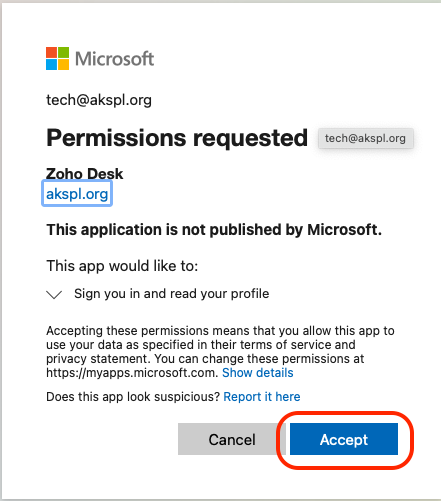Viewport: 441px width, 501px height.
Task: Click the red square of Microsoft logo
Action: 52,52
